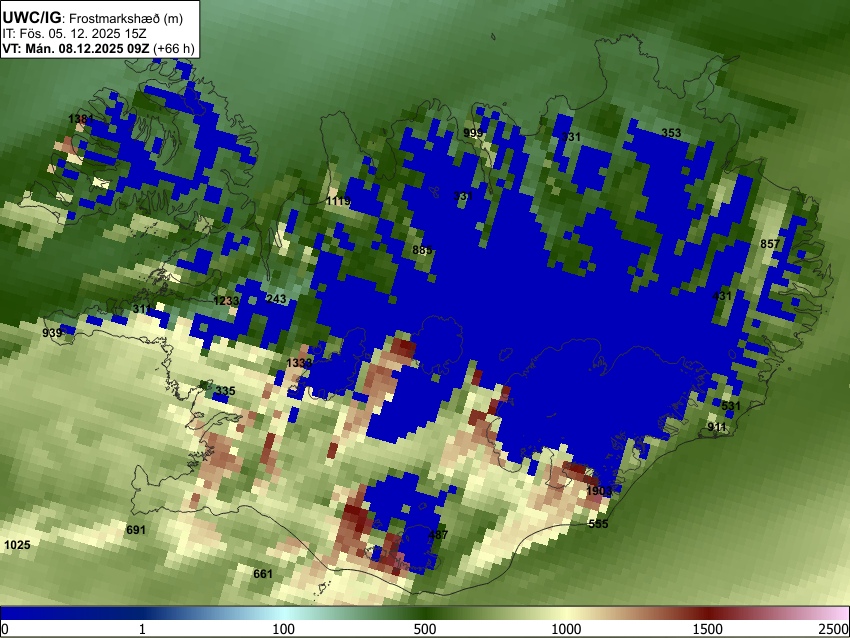Click the 857 value on the east coast

click(770, 244)
